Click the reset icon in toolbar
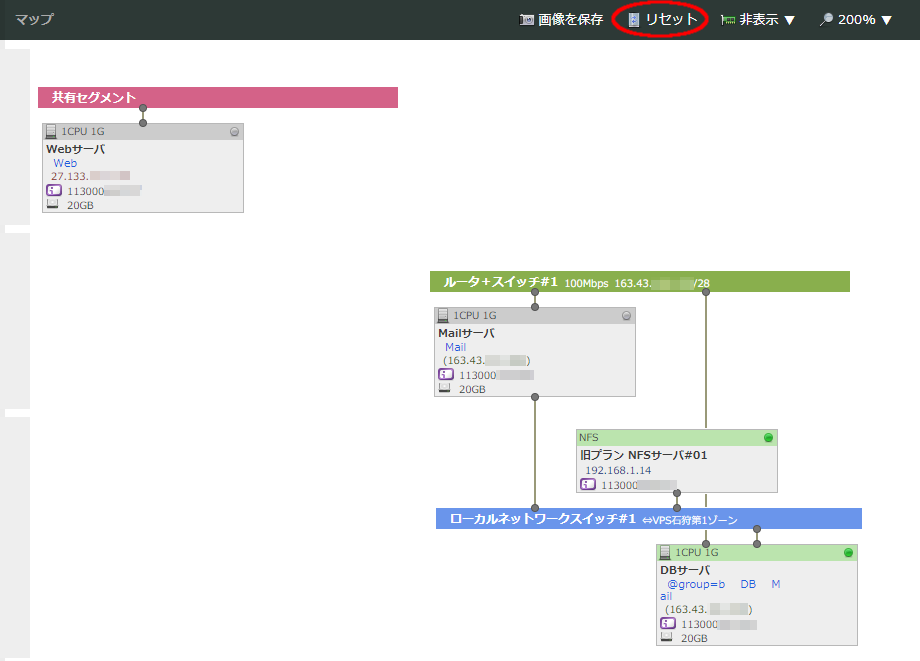The width and height of the screenshot is (920, 661). 633,20
